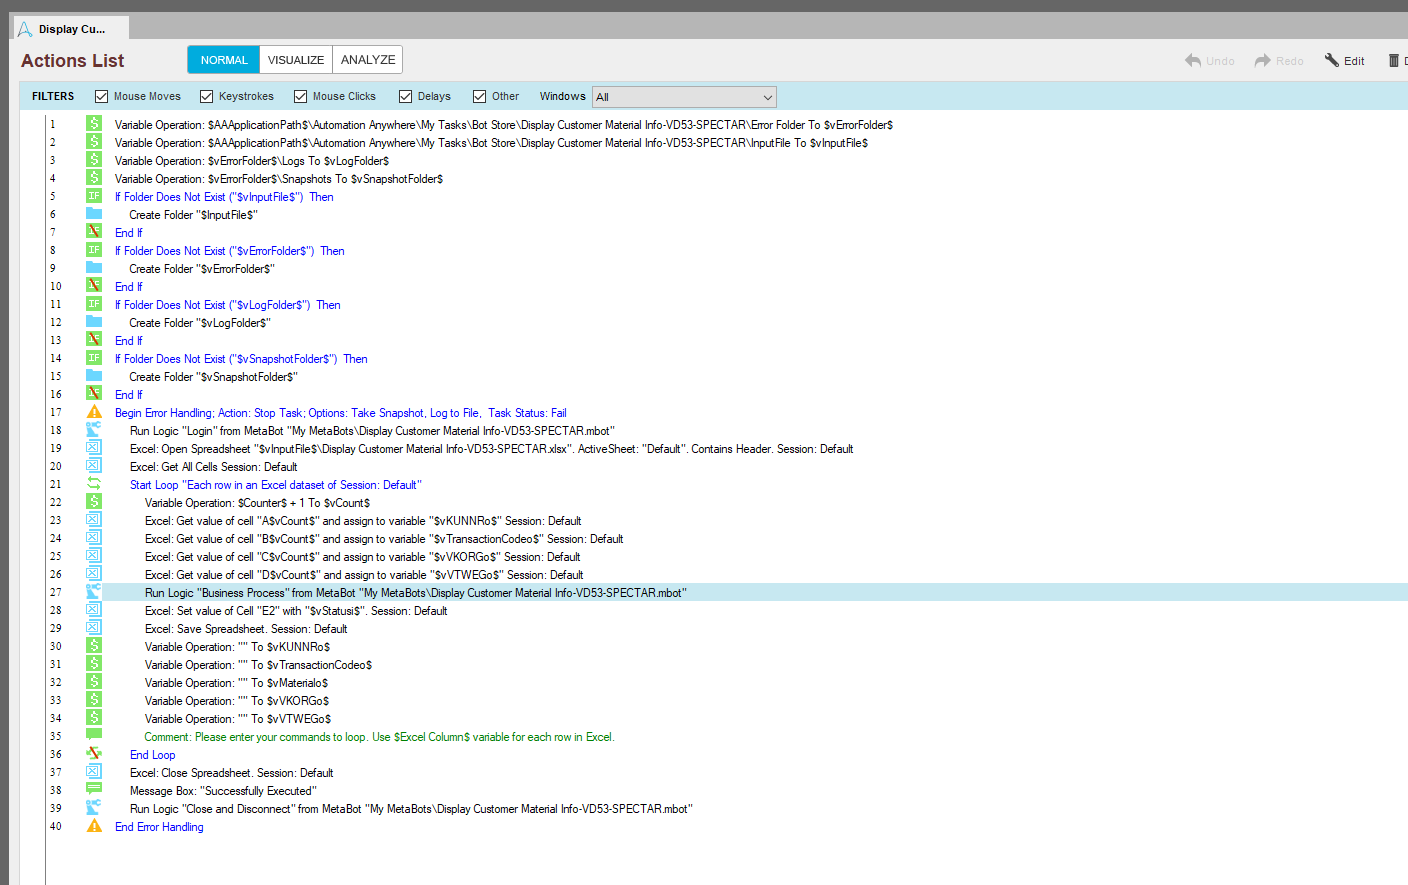This screenshot has height=885, width=1408.
Task: Open the Display Cu... task tab
Action: point(71,29)
